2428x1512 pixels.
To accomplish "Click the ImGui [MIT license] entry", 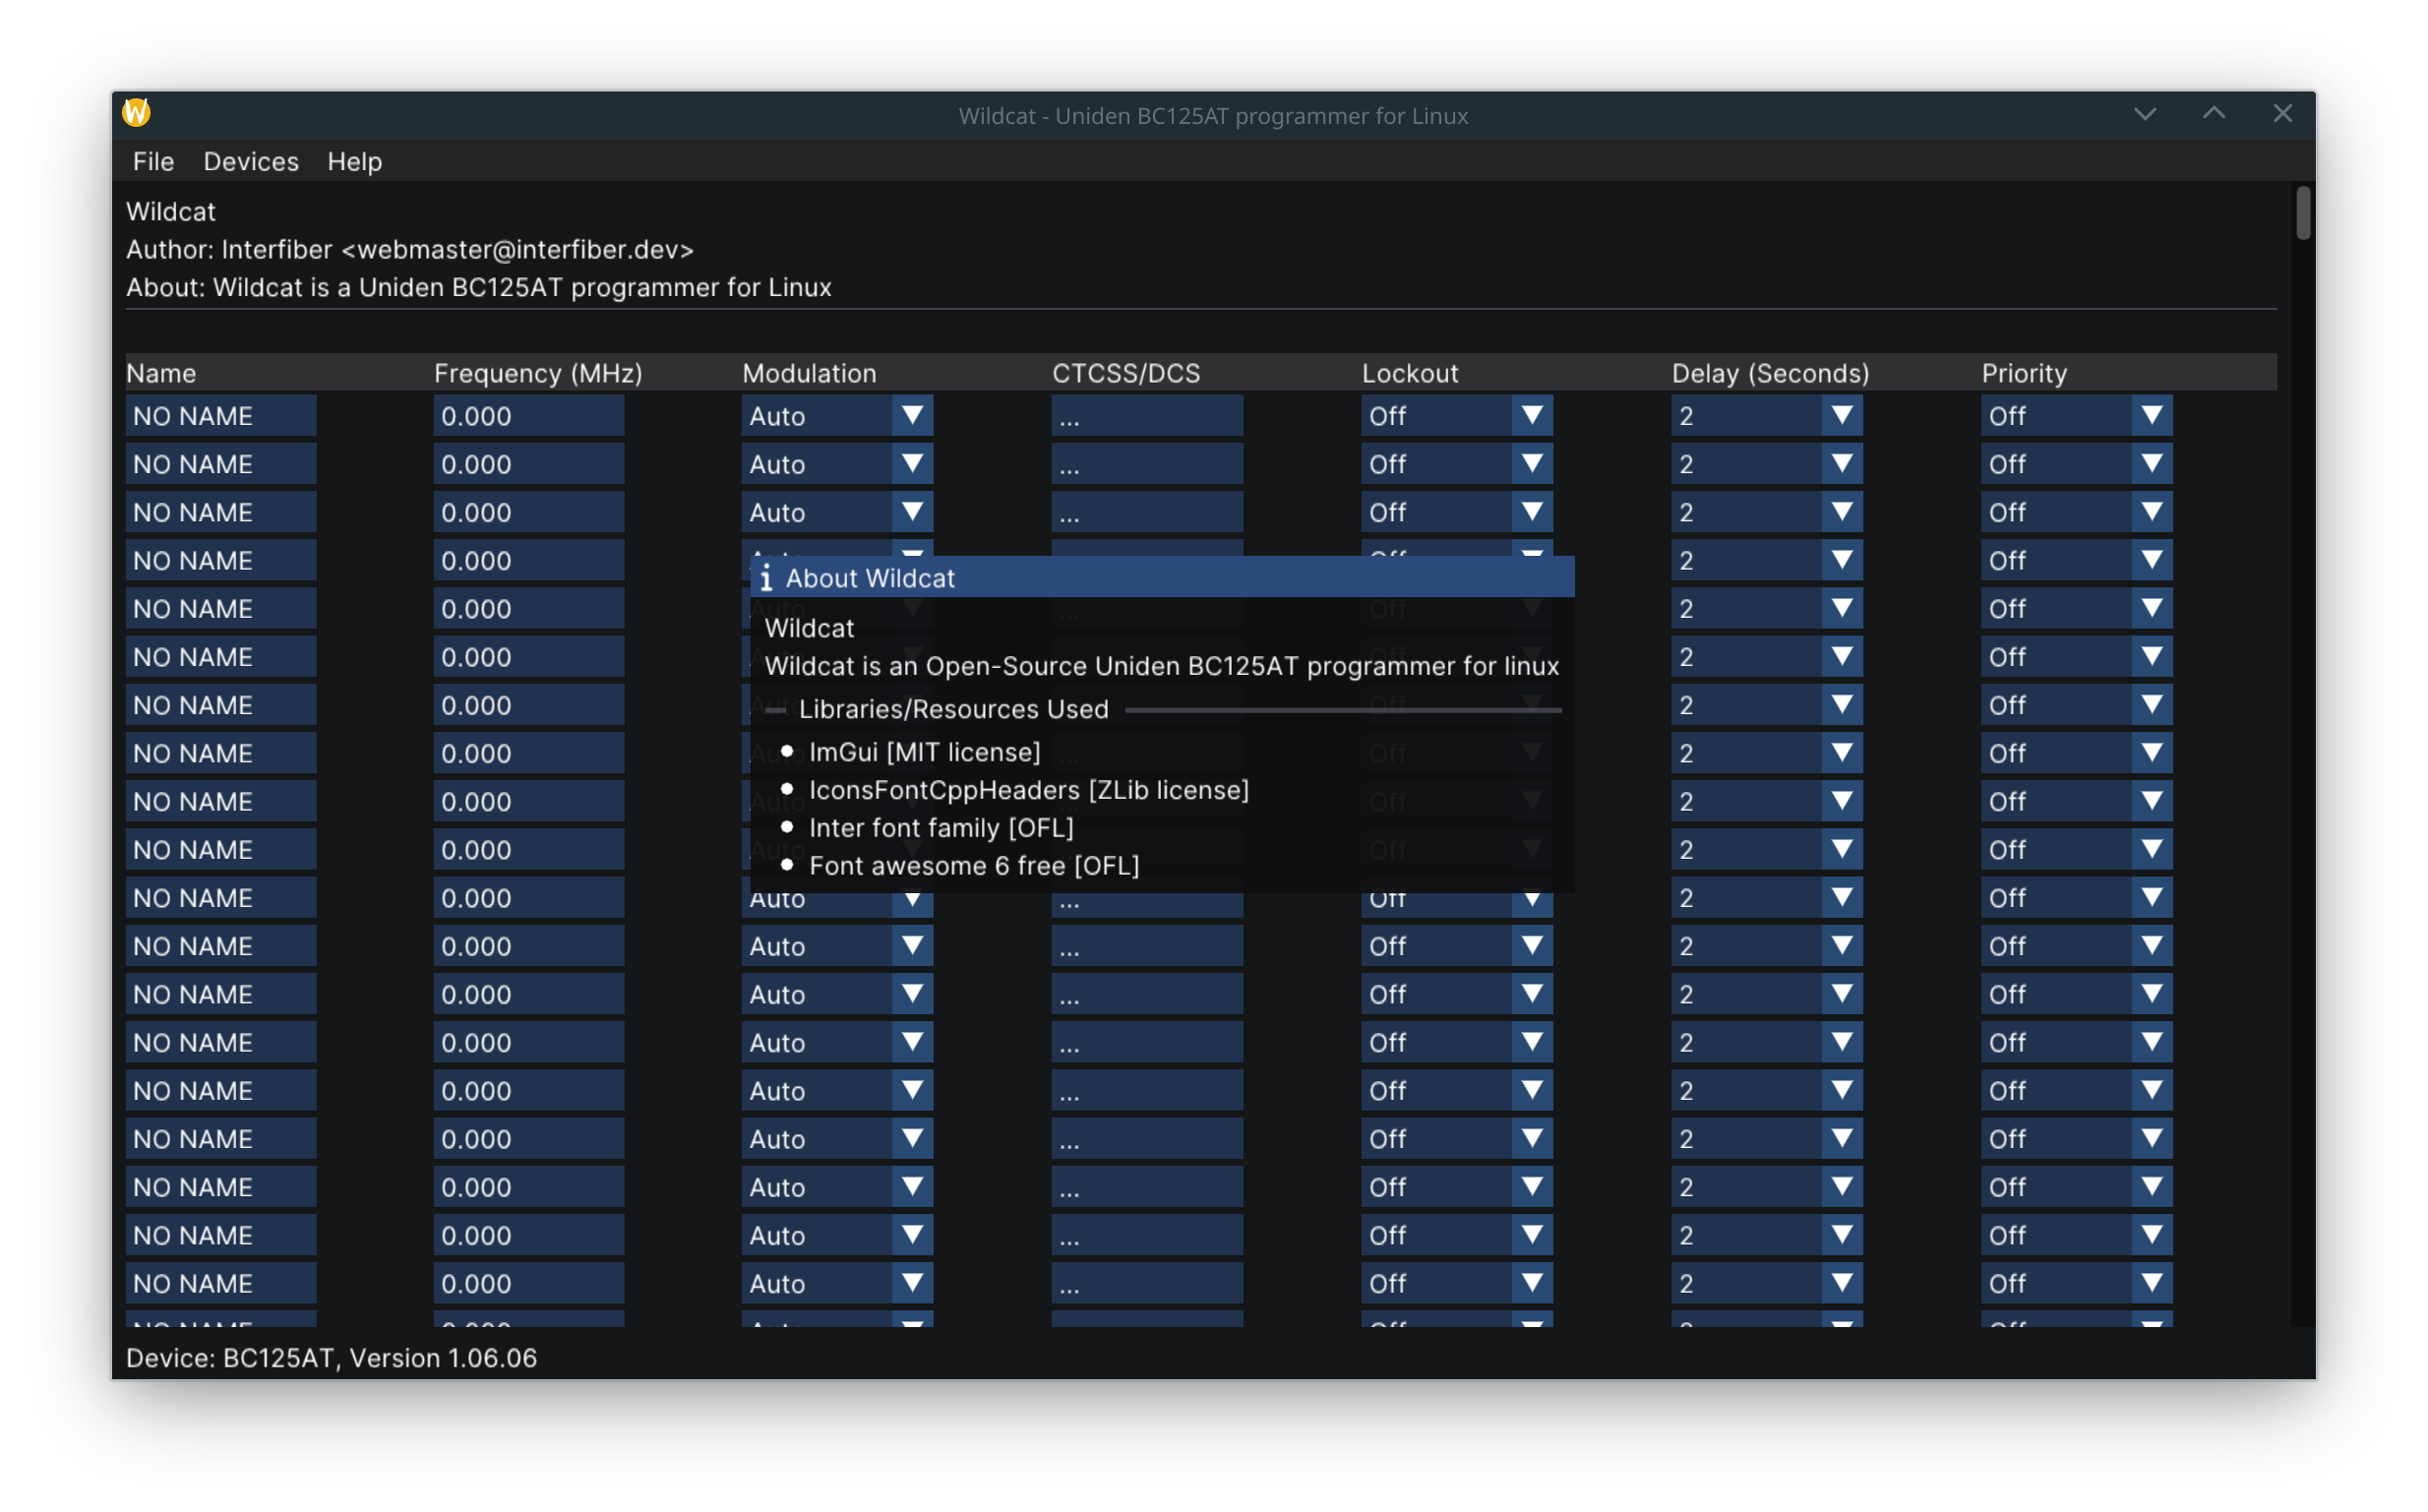I will pos(925,752).
